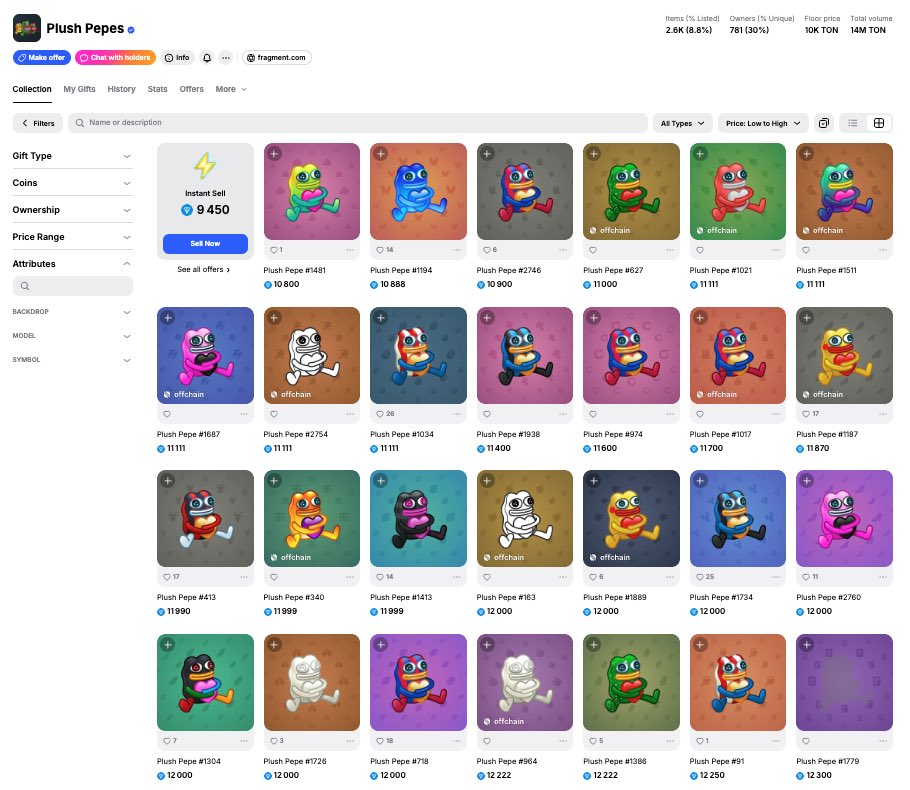
Task: Click Chat with holders button
Action: [115, 57]
